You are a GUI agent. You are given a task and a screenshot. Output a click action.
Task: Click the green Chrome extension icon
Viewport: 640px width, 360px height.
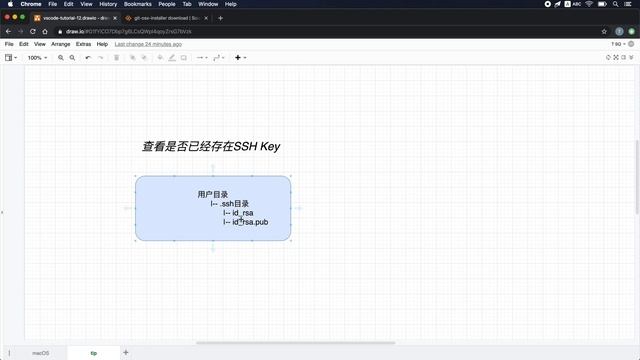pyautogui.click(x=631, y=31)
